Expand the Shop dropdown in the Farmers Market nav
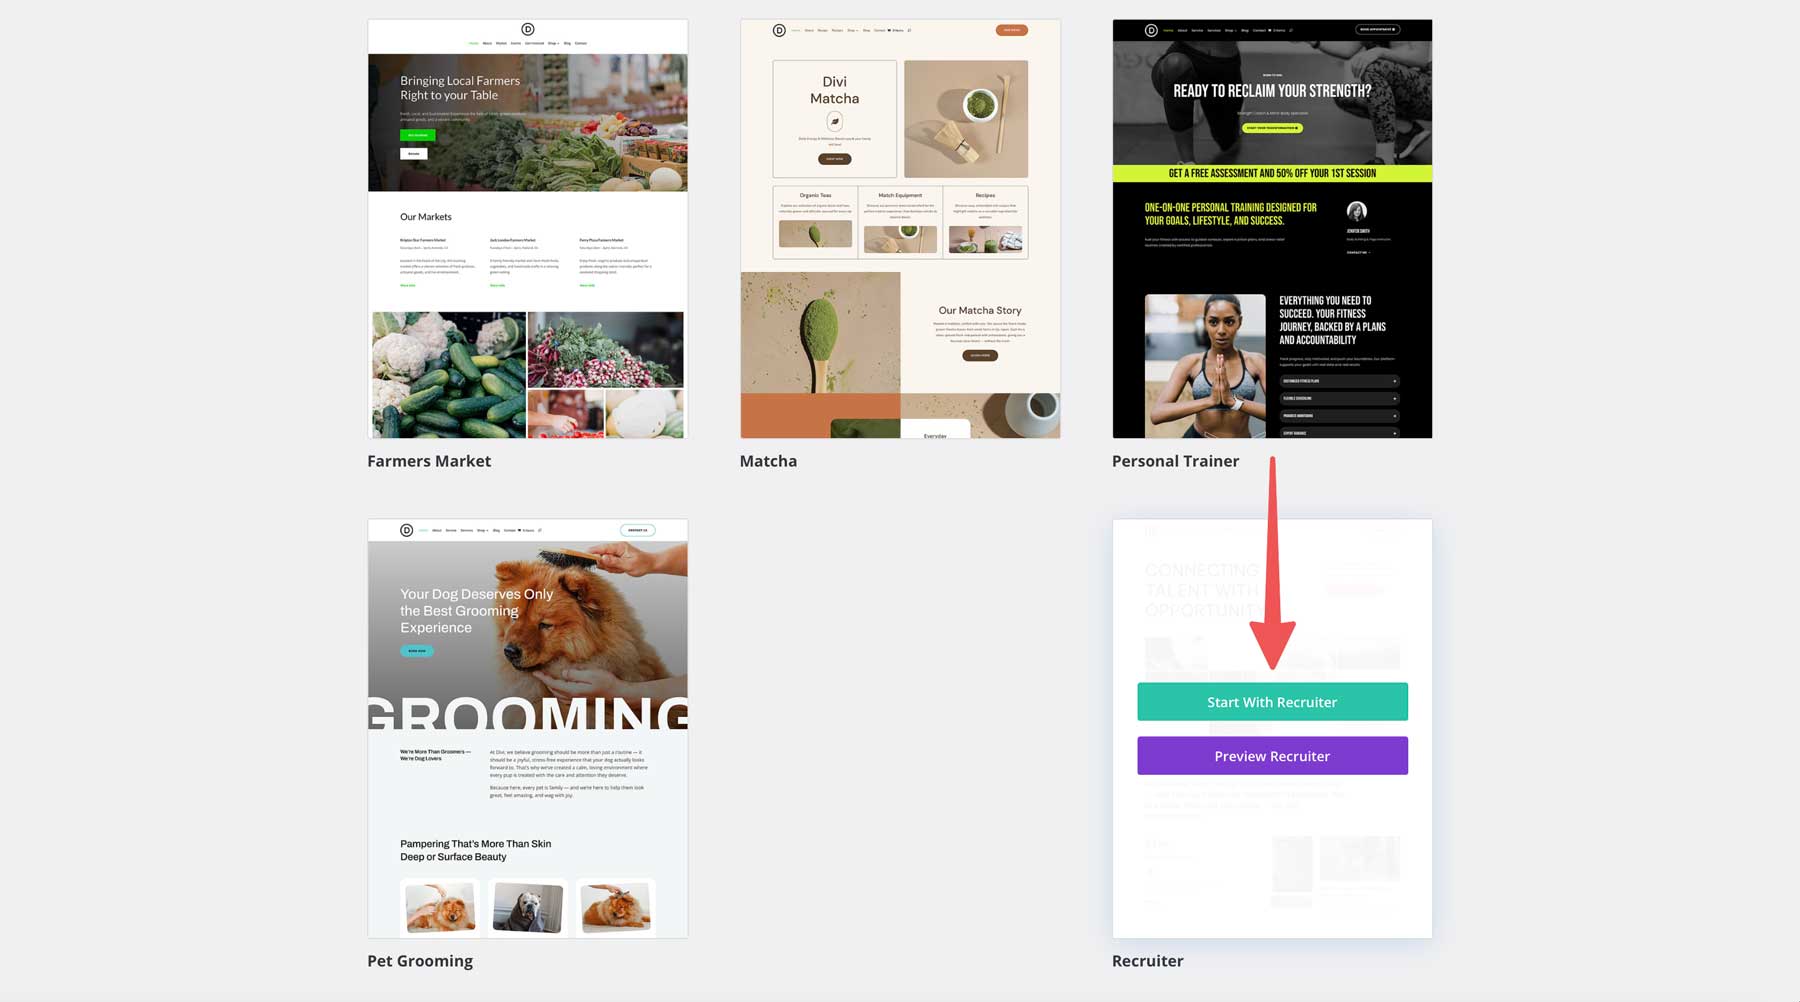Viewport: 1800px width, 1002px height. tap(553, 43)
